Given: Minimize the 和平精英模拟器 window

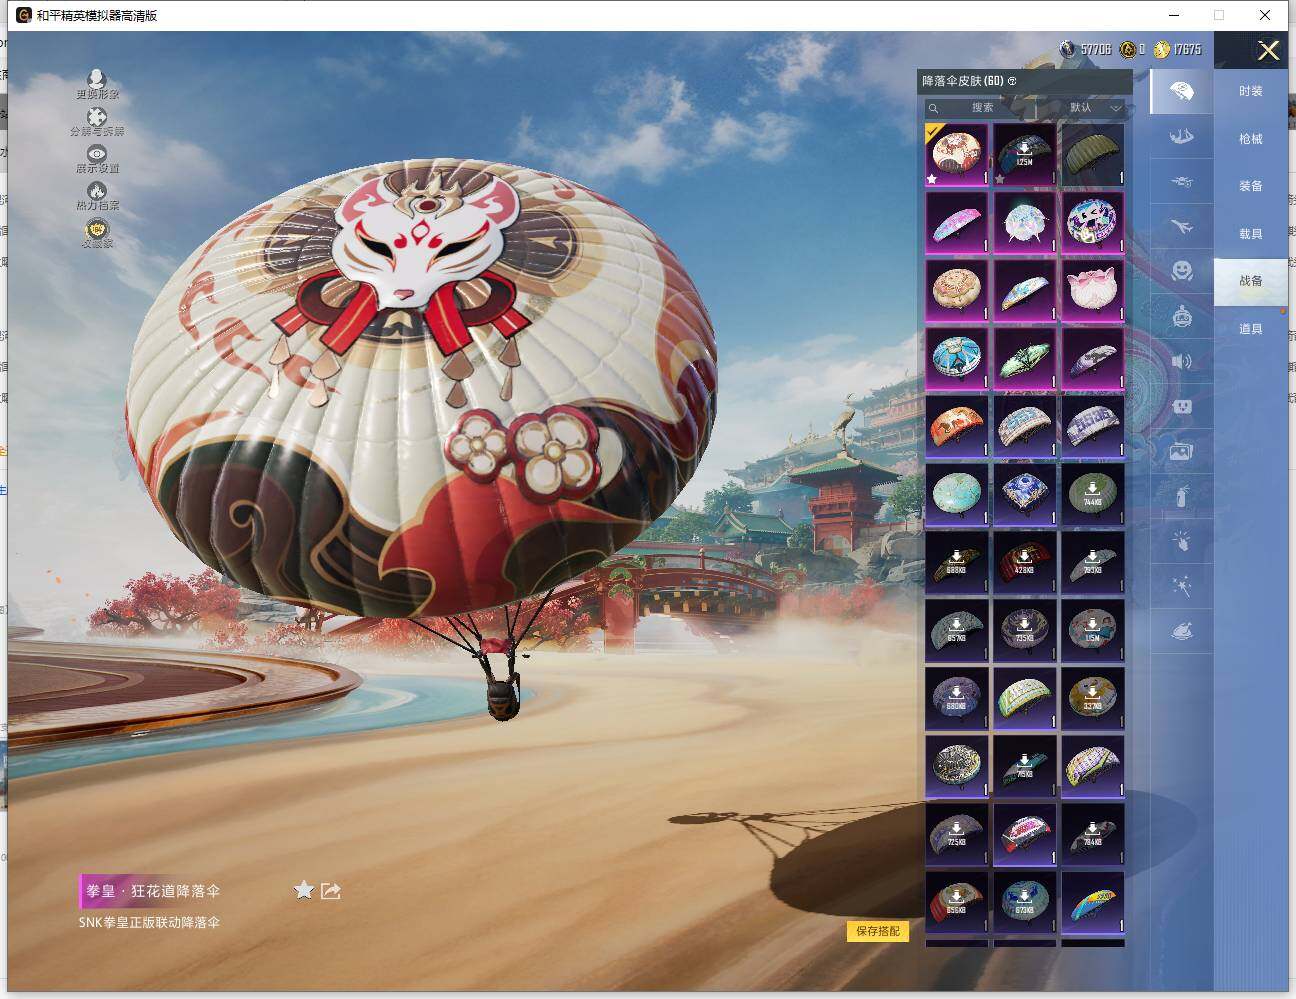Looking at the screenshot, I should tap(1174, 15).
